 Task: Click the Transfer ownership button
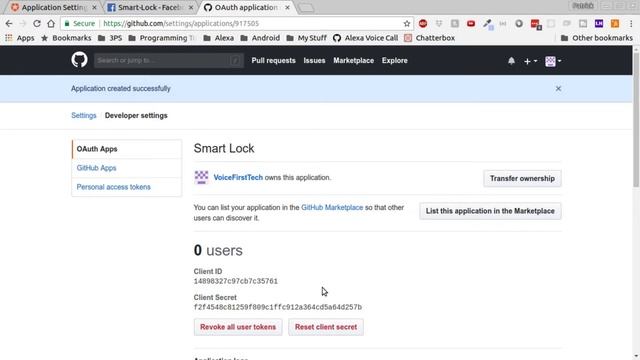click(522, 178)
